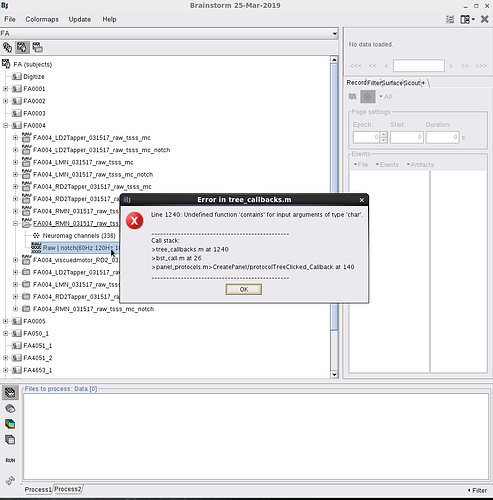Expand FA004_LD2Tapper_031517_raw_tsss_mc folder
Image resolution: width=493 pixels, height=500 pixels.
tap(15, 138)
